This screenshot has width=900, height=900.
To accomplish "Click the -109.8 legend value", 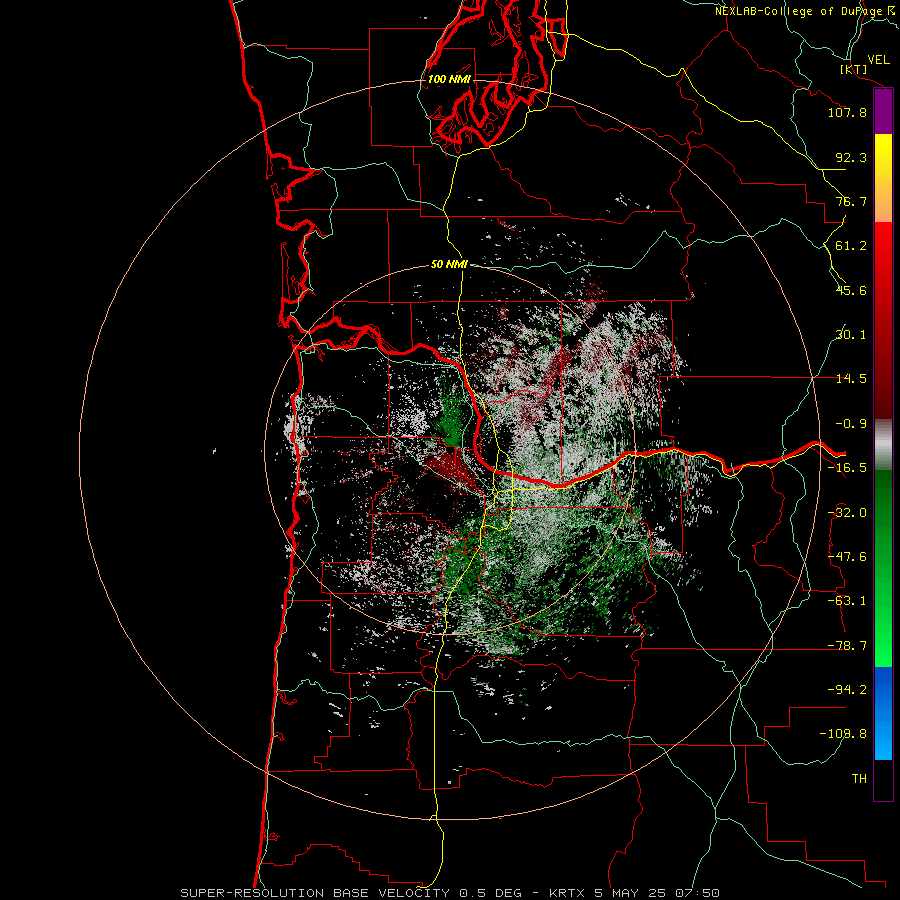I will pyautogui.click(x=843, y=734).
